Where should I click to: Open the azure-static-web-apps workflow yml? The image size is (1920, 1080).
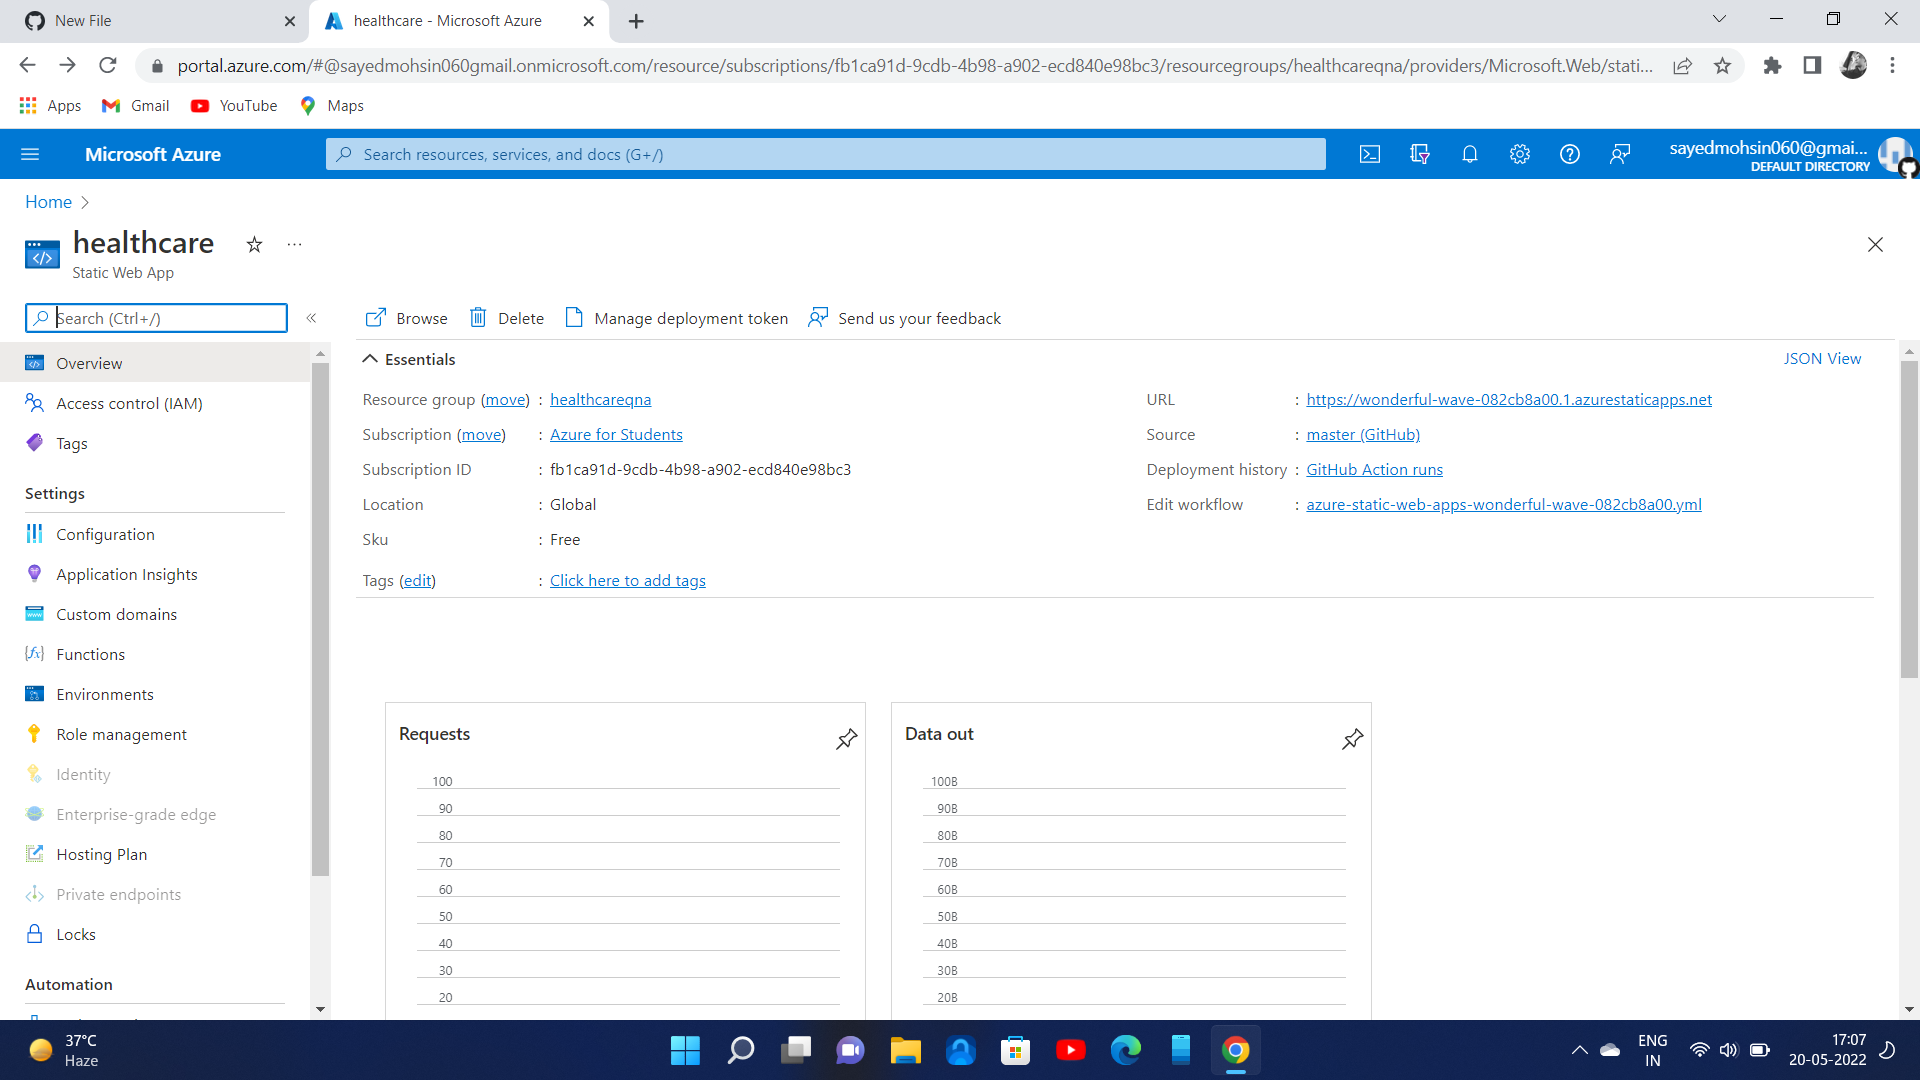pos(1503,504)
